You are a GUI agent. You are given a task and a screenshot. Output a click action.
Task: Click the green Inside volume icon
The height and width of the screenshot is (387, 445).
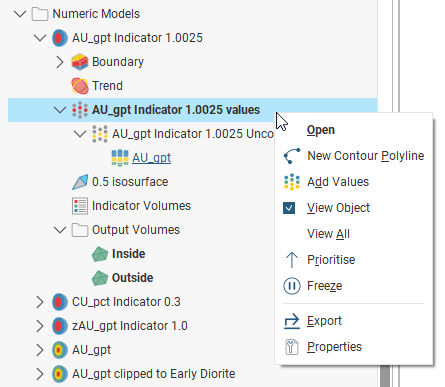(100, 254)
